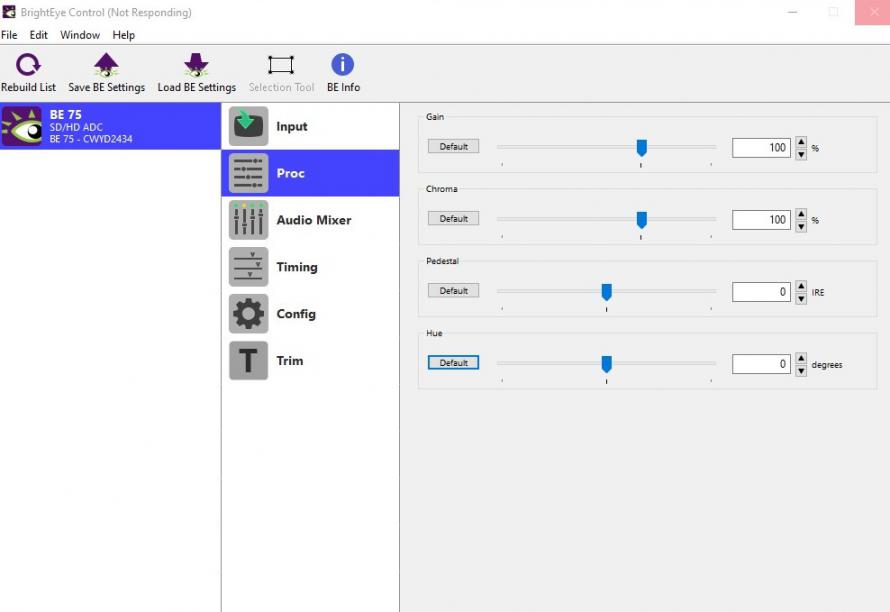Select the BE 75 - CWYD2434 device text
890x612 pixels.
(91, 139)
